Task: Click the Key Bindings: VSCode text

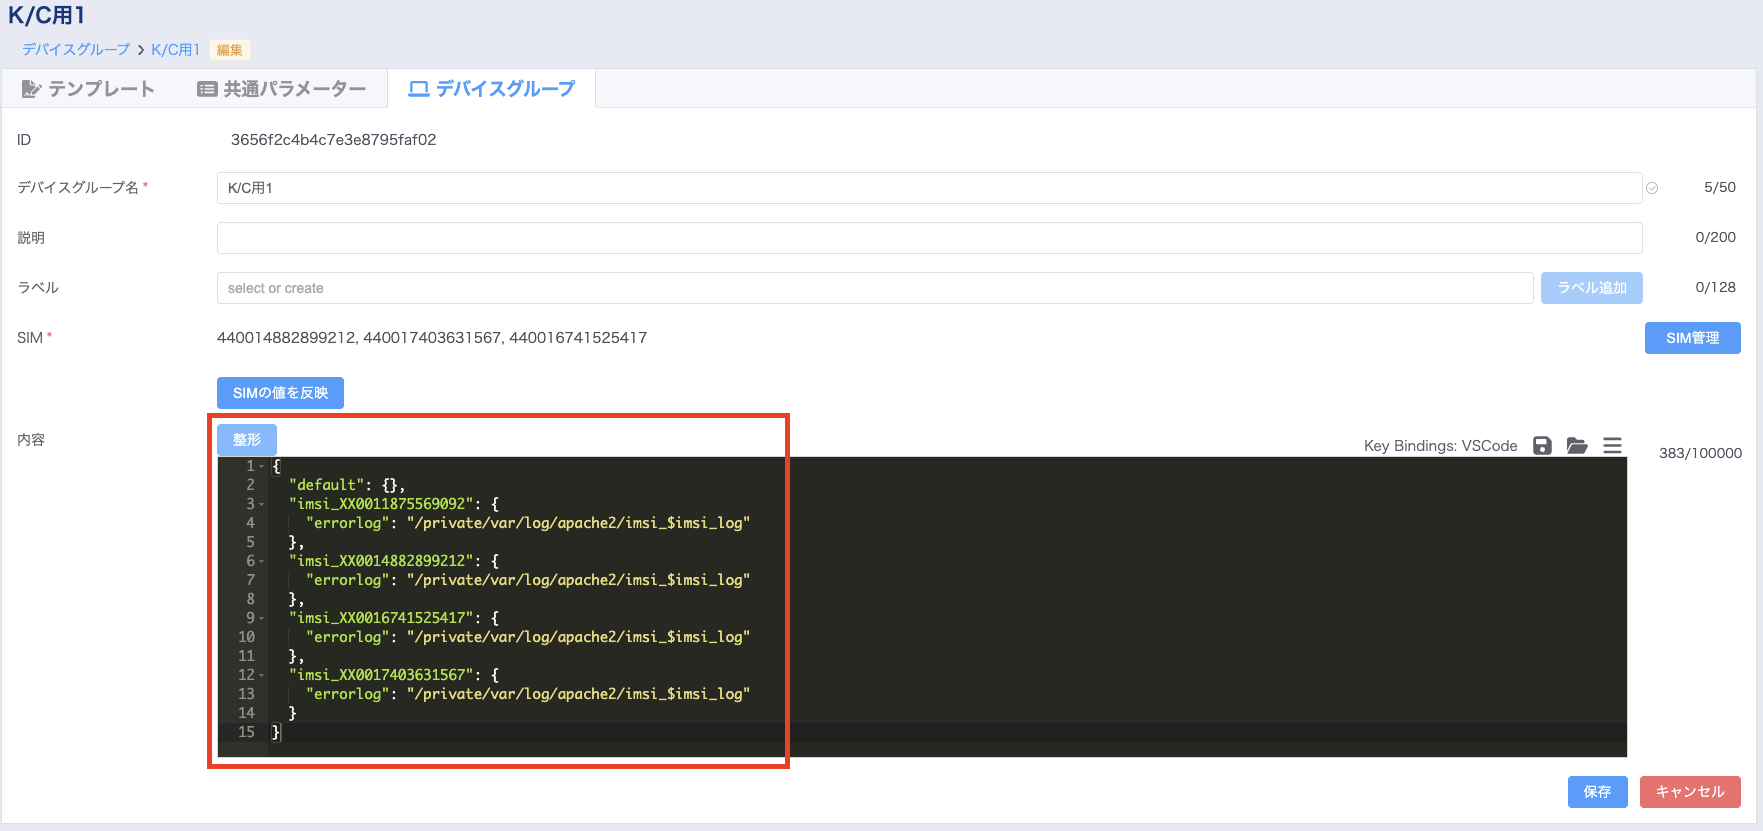Action: point(1440,446)
